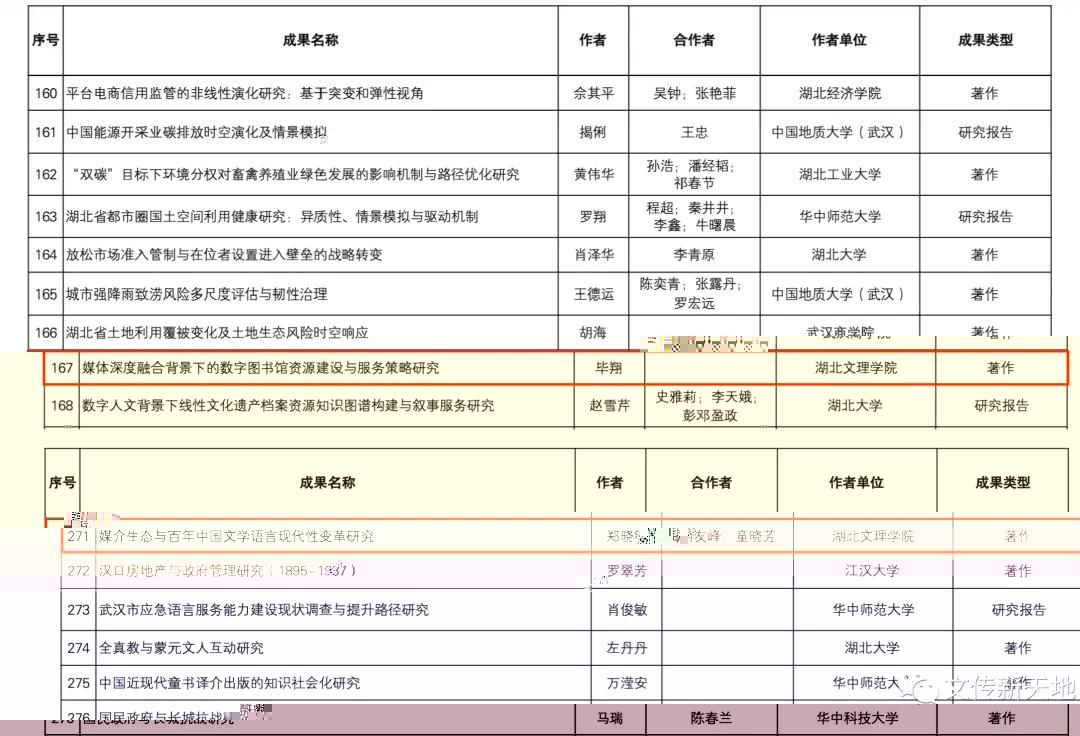The height and width of the screenshot is (736, 1080).
Task: Click the '江汉大学' cell
Action: [x=872, y=571]
